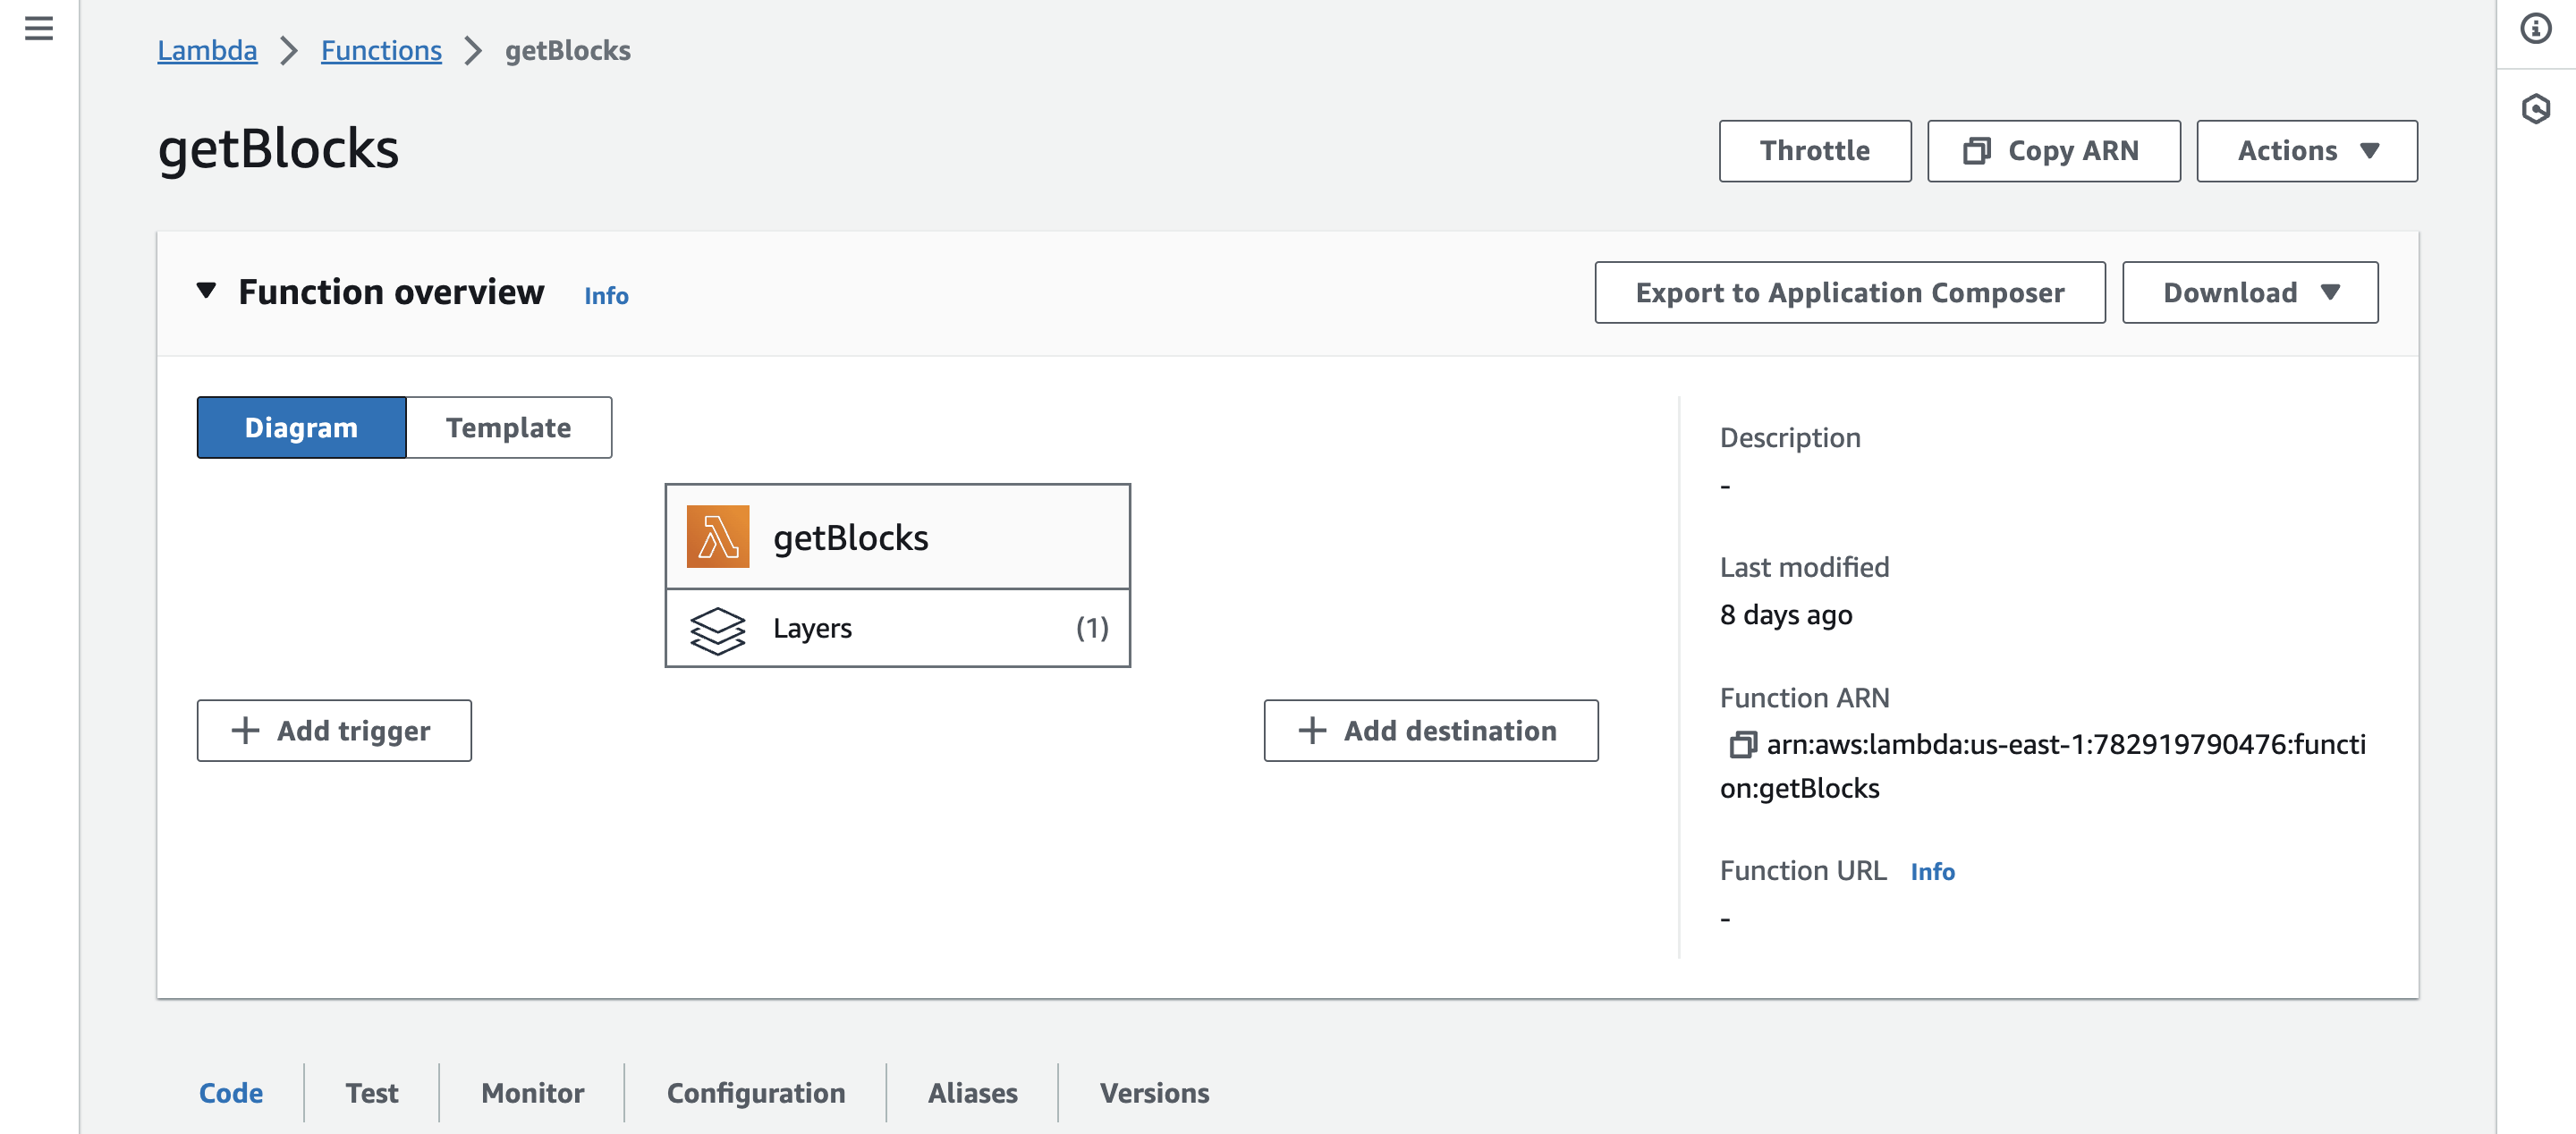2576x1134 pixels.
Task: Click the Add destination button
Action: tap(1431, 731)
